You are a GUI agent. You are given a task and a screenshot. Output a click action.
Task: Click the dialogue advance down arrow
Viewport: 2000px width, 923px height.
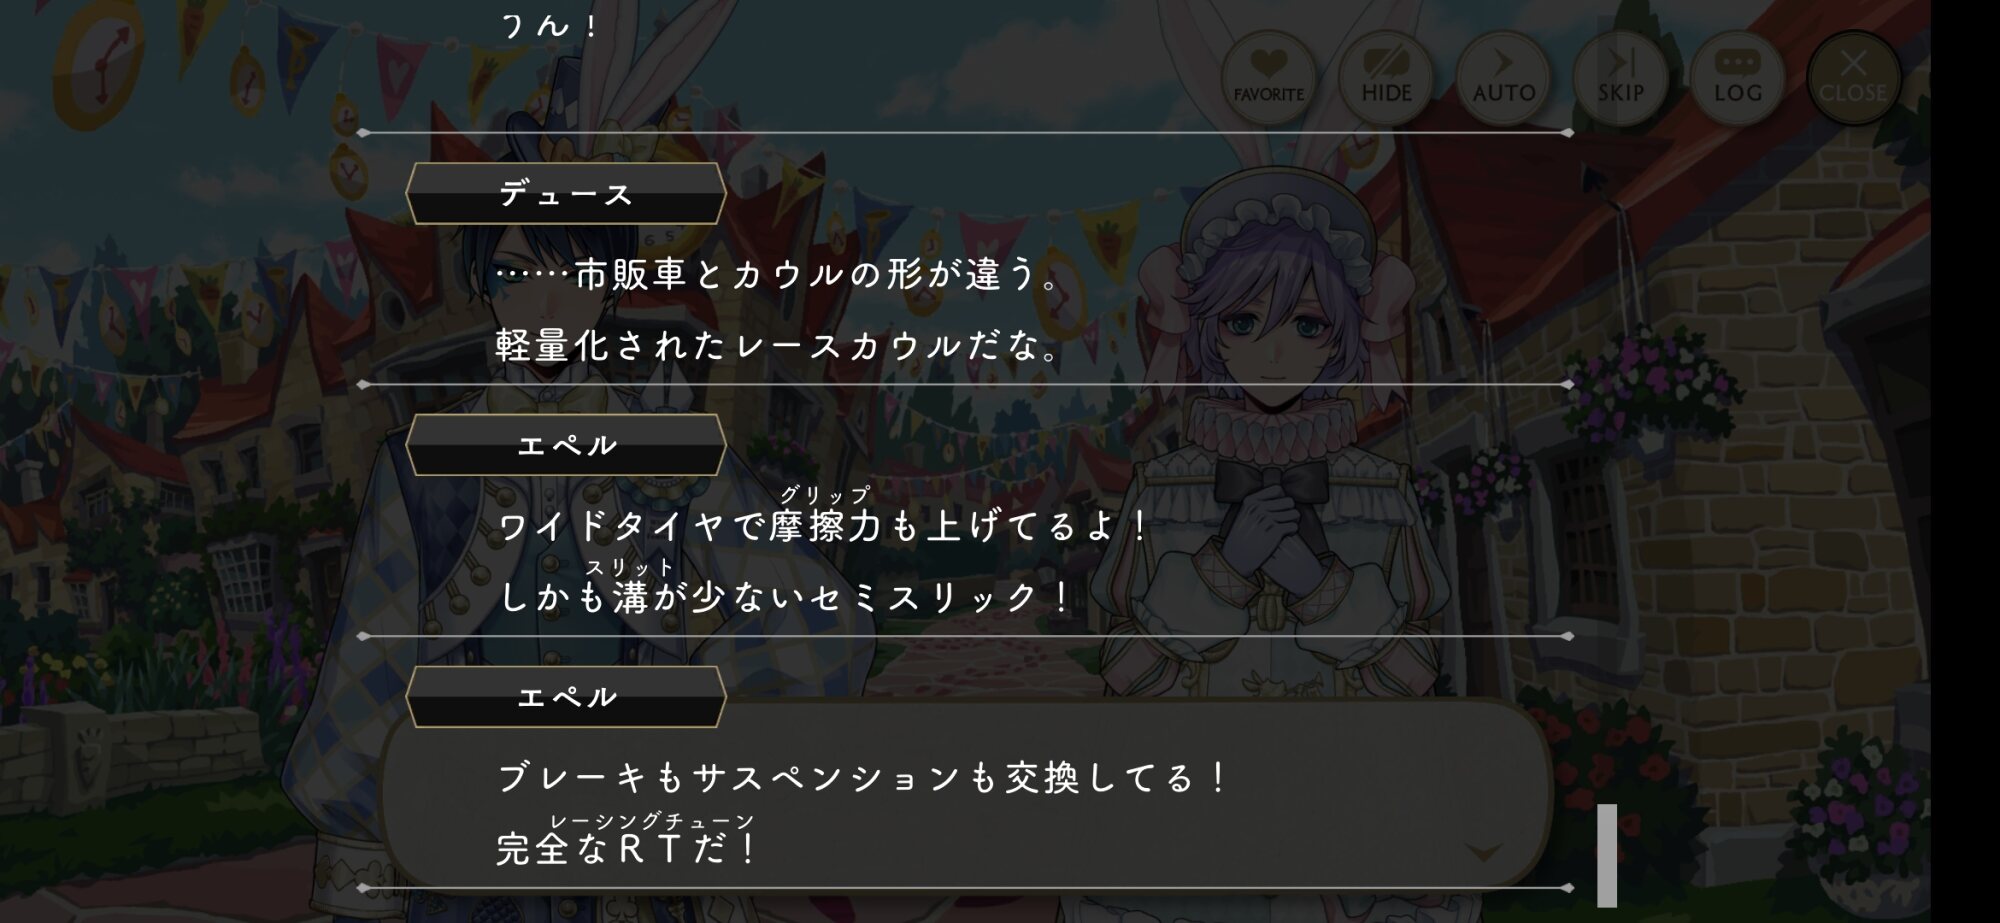[x=1483, y=852]
